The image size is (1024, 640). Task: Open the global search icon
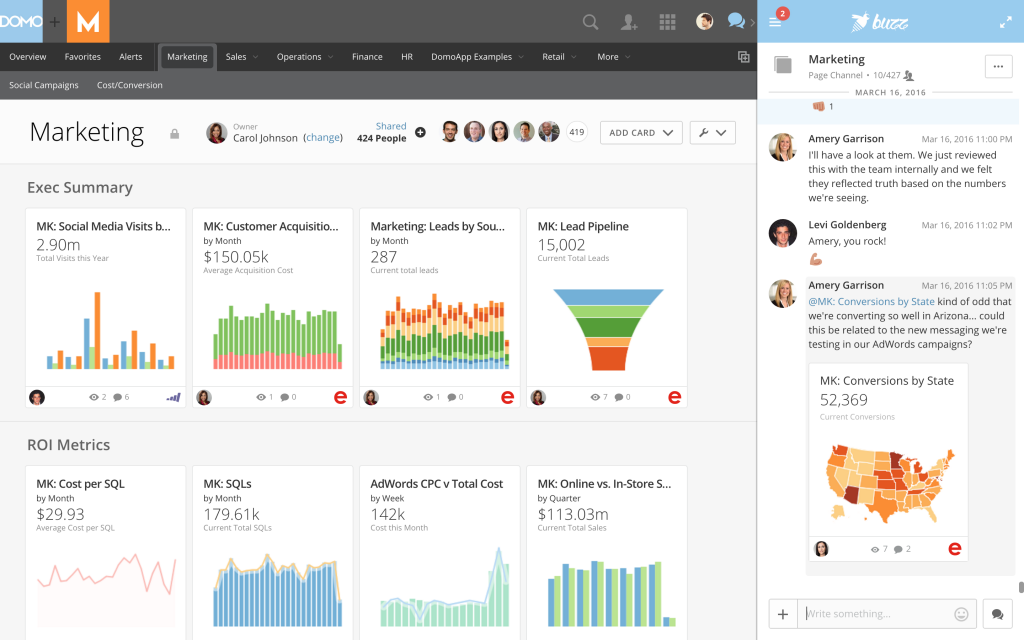590,21
